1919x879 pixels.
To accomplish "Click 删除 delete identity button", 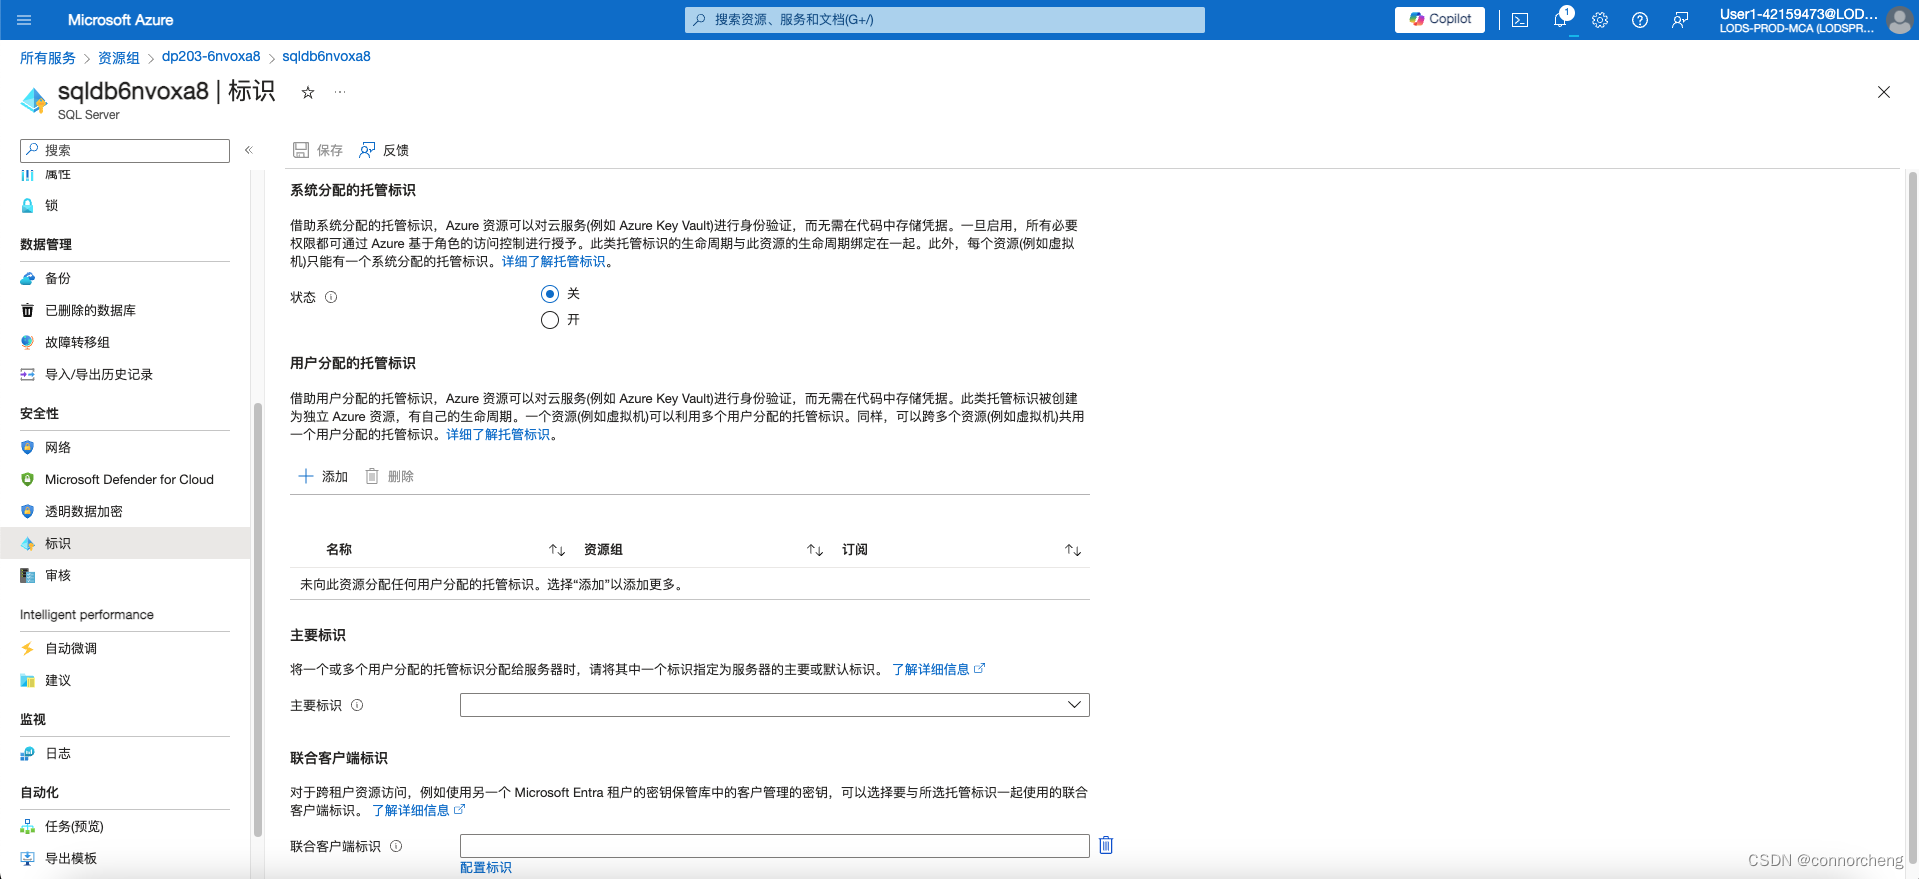I will coord(389,476).
